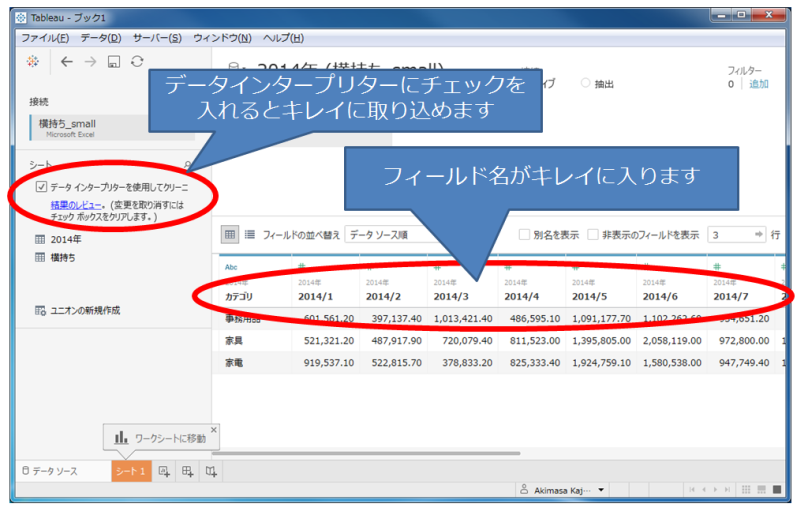This screenshot has width=800, height=511.
Task: Switch to metadata list view
Action: click(x=249, y=235)
